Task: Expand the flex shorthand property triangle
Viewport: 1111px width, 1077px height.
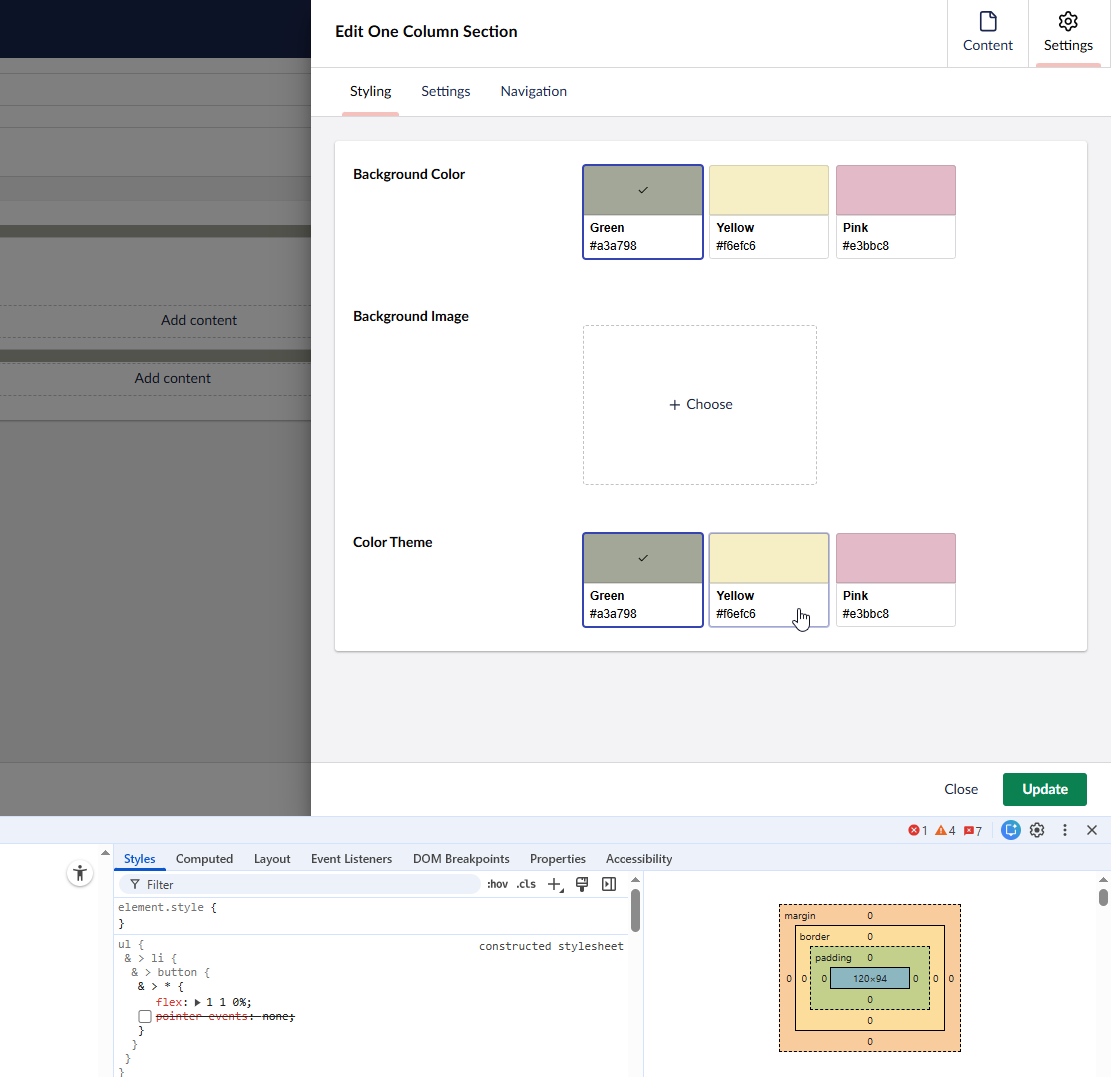Action: point(198,1002)
